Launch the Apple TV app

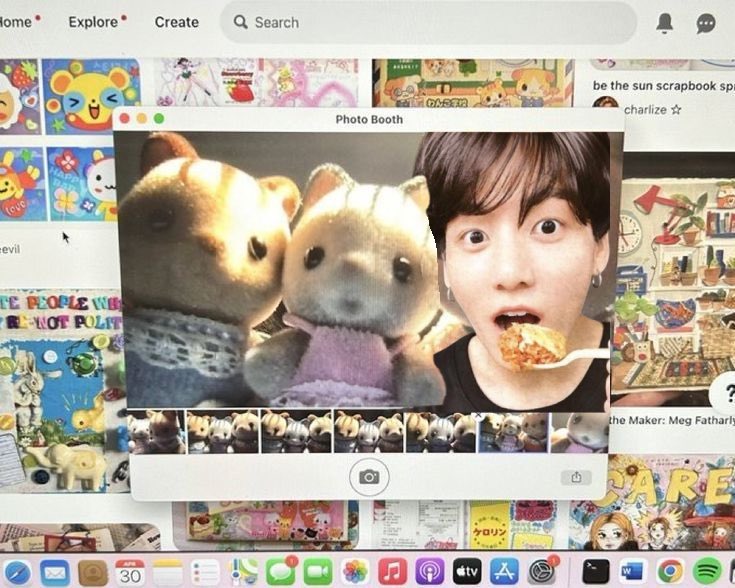point(467,573)
